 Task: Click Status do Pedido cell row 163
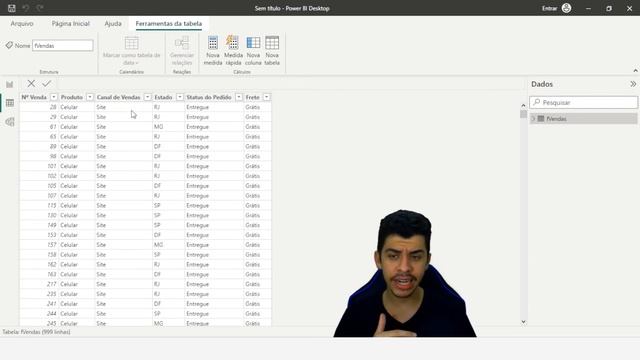click(x=214, y=274)
